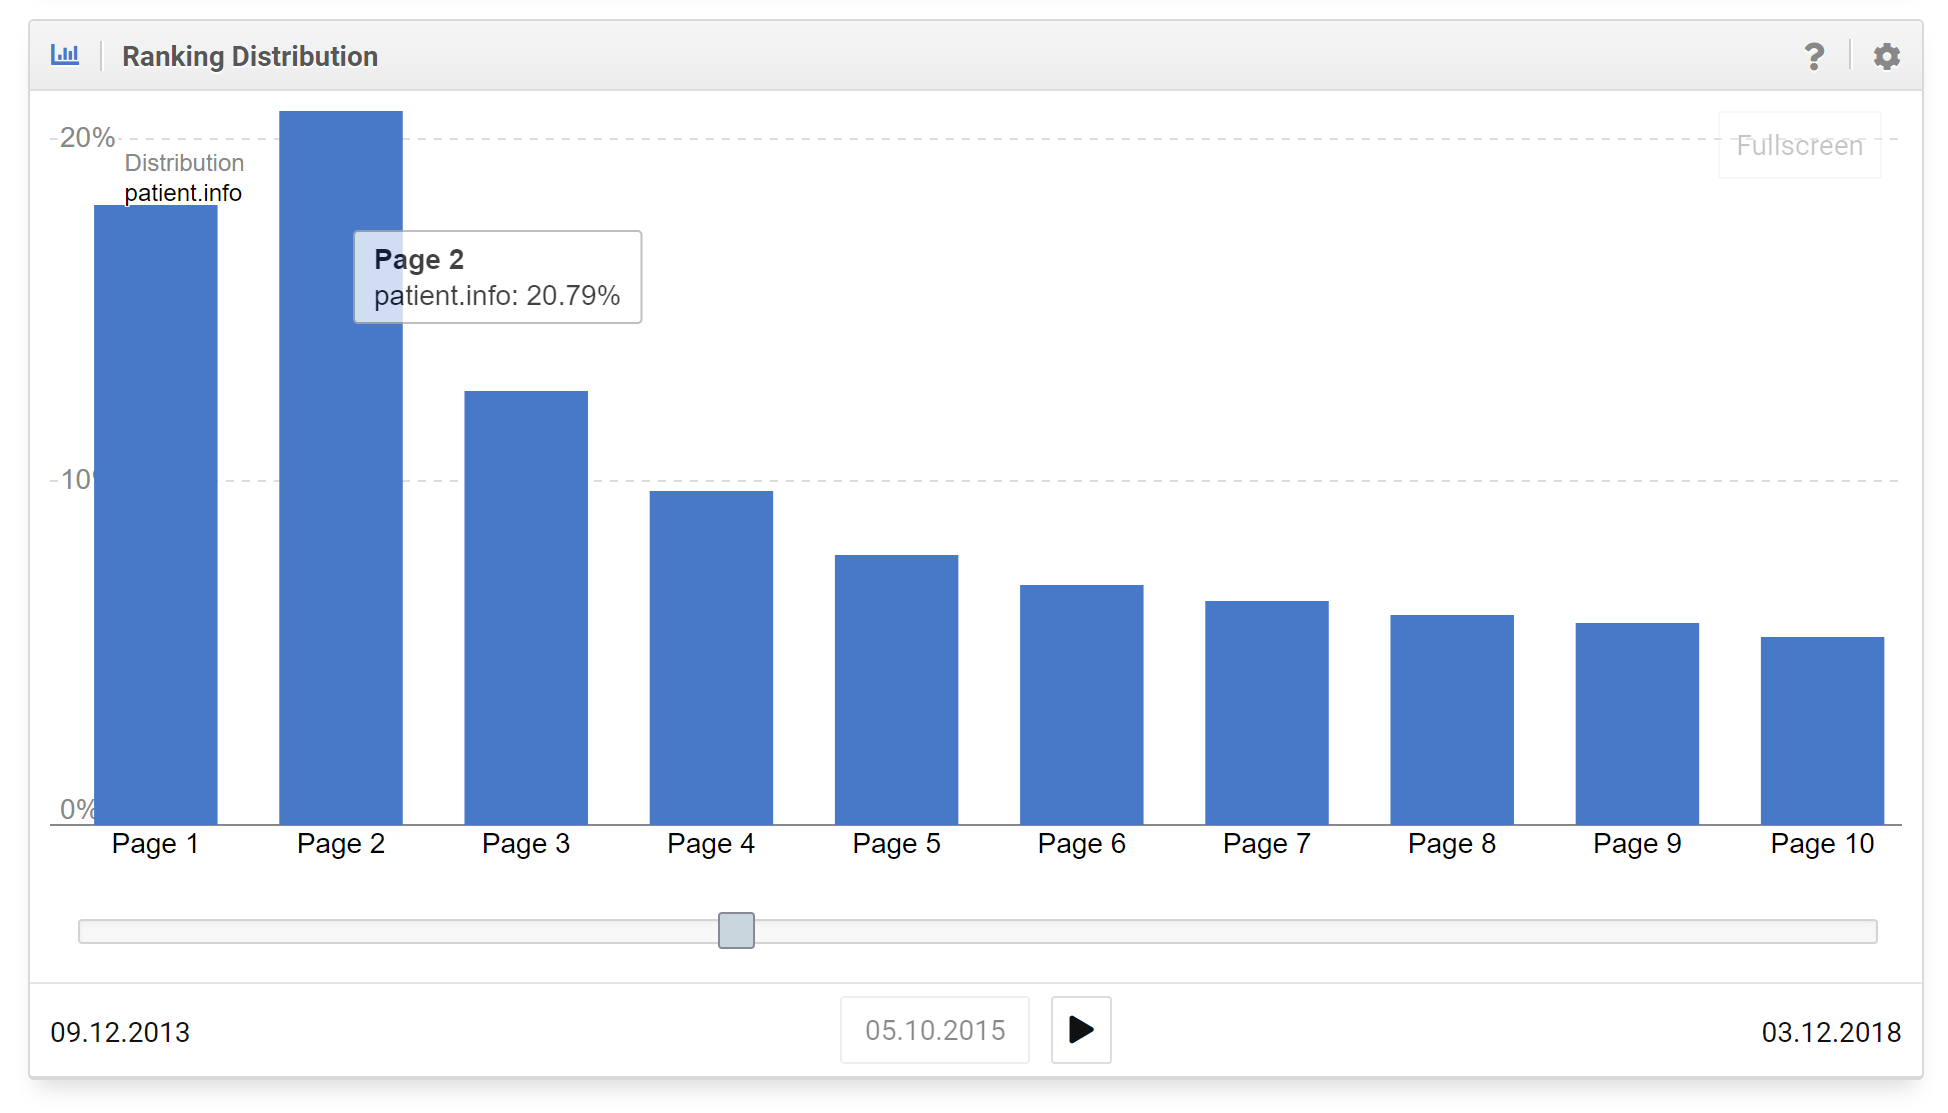Viewport: 1948px width, 1113px height.
Task: Click the Page 1 bar
Action: (156, 514)
